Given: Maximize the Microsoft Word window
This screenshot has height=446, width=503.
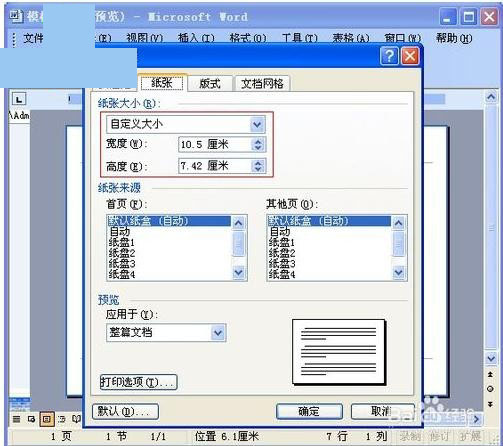Looking at the screenshot, I should click(468, 17).
